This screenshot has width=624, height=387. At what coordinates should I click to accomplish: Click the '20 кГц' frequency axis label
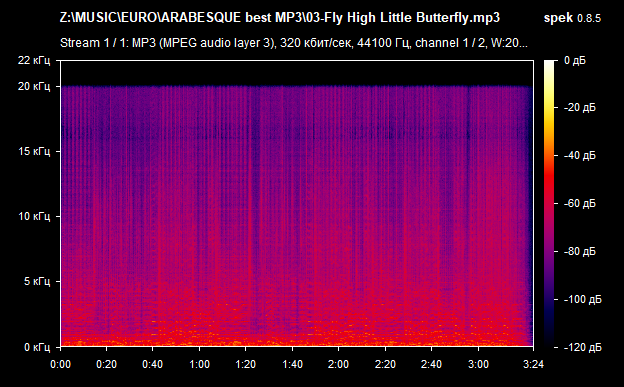tap(34, 86)
